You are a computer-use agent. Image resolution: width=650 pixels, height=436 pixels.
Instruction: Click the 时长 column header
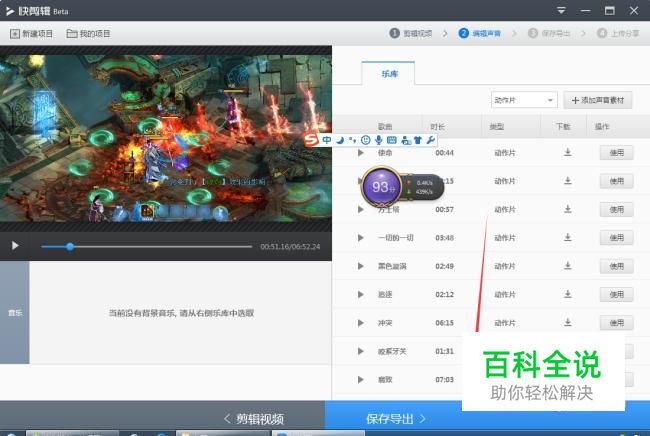coord(437,126)
